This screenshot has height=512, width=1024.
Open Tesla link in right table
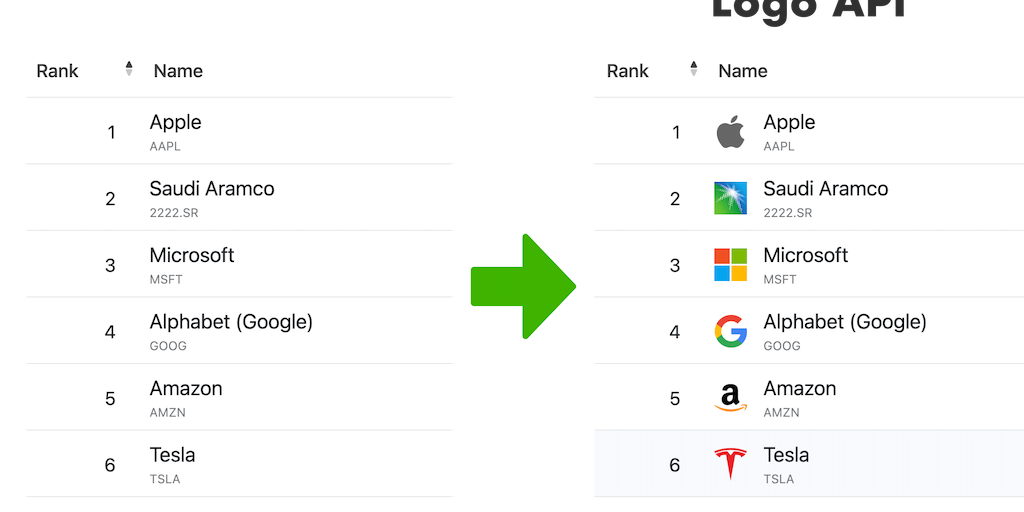[786, 455]
